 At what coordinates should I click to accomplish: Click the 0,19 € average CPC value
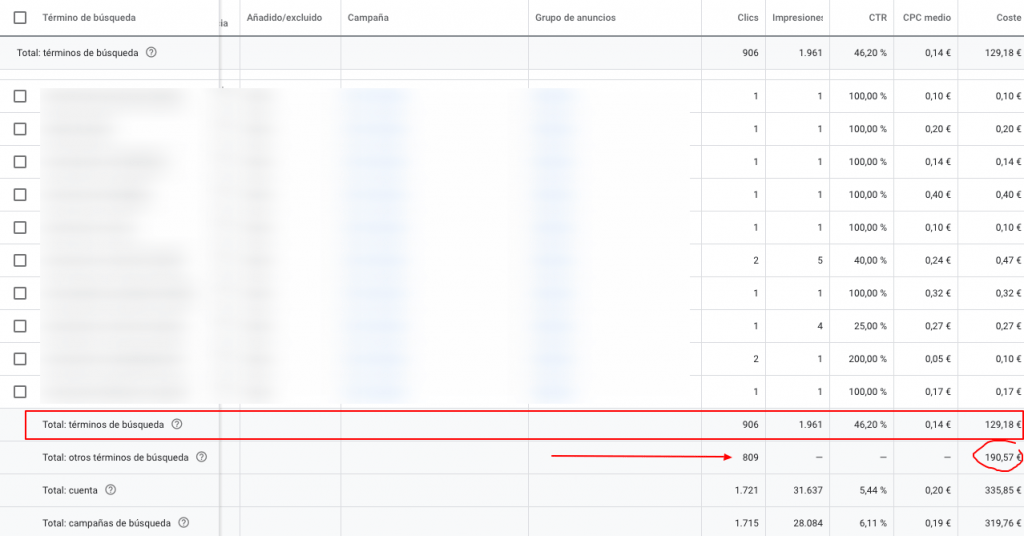coord(938,523)
